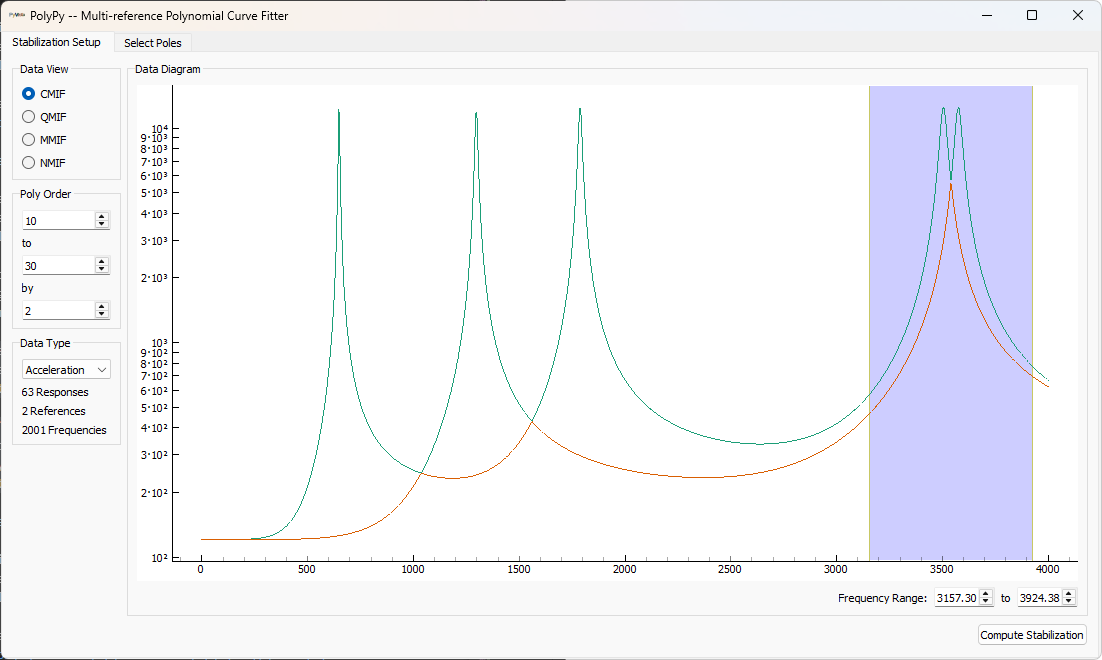The width and height of the screenshot is (1102, 660).
Task: Click the minimum poly order field showing 10
Action: [58, 220]
